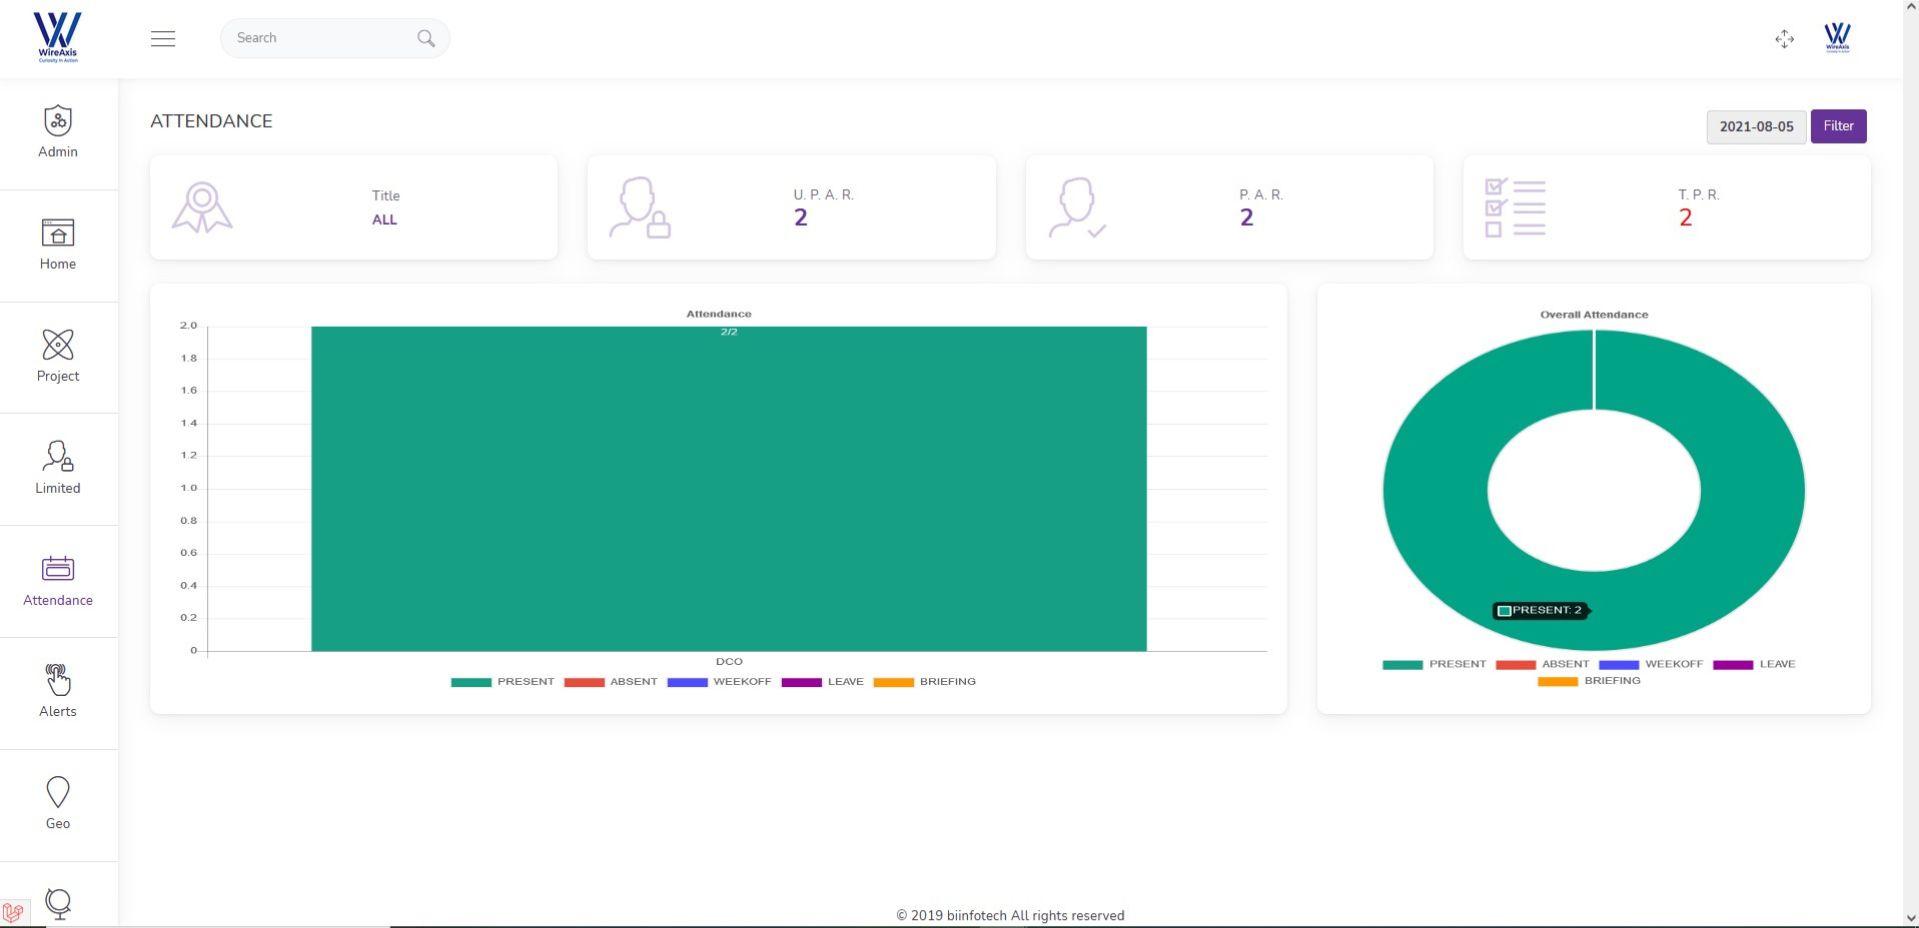This screenshot has width=1919, height=928.
Task: Toggle ABSENT series in bar chart legend
Action: 611,682
